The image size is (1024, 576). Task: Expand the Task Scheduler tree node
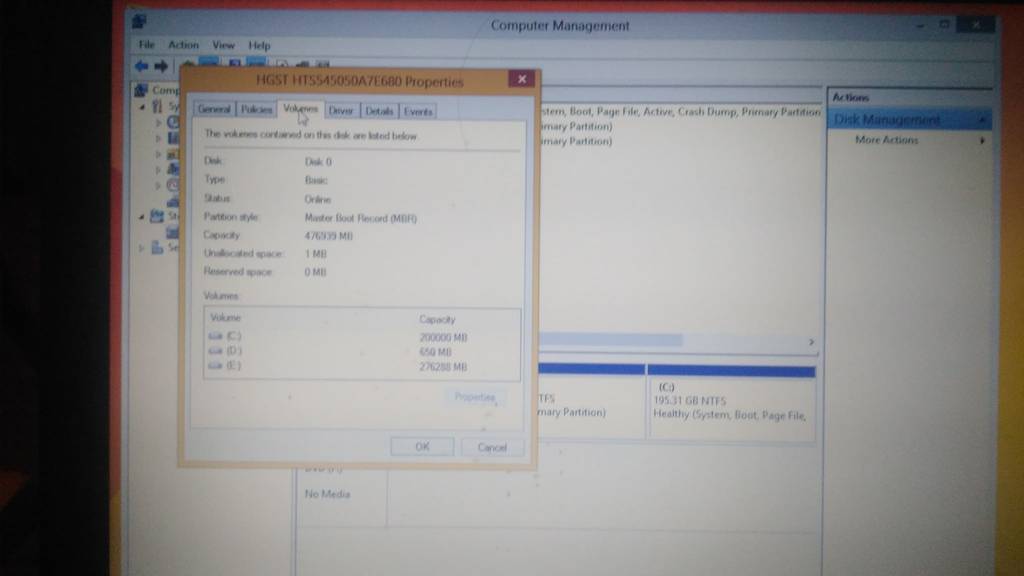pos(158,122)
